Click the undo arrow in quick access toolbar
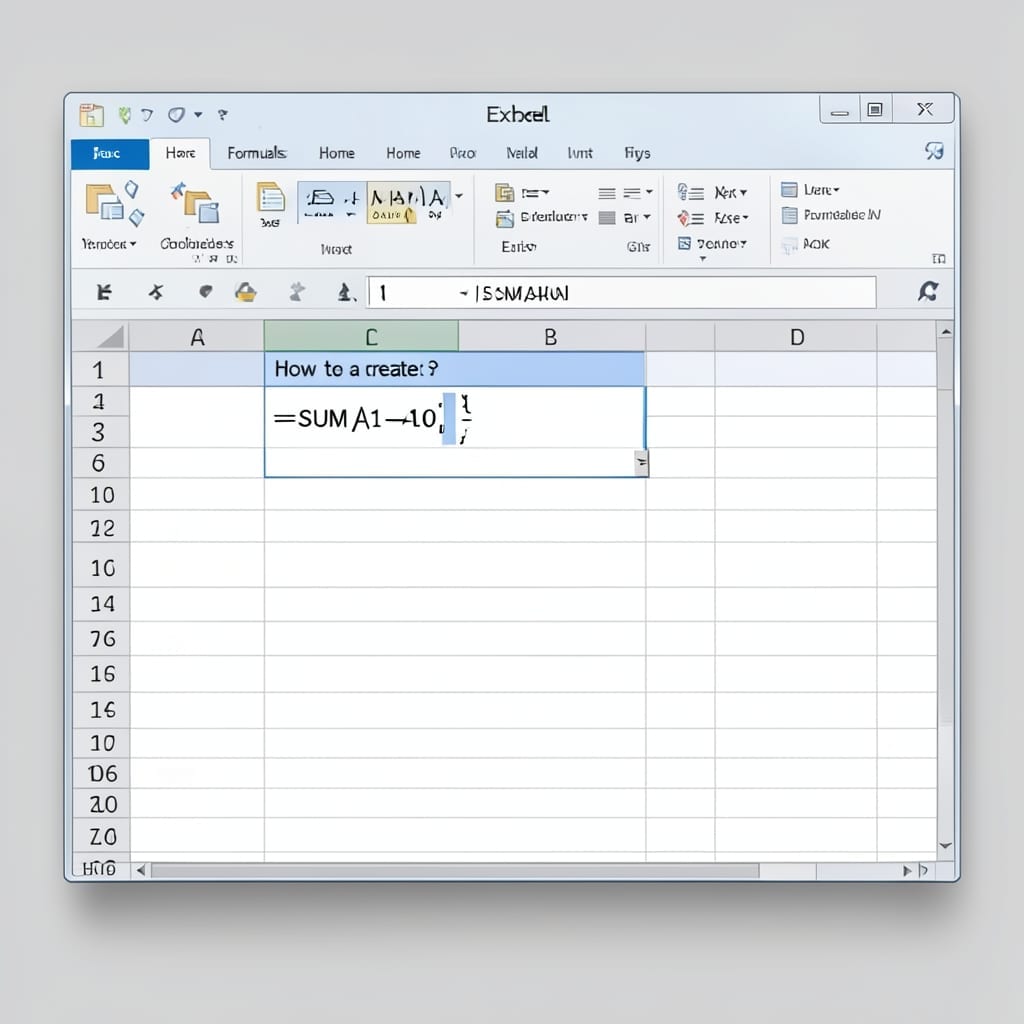Screen dimensions: 1024x1024 pos(148,115)
